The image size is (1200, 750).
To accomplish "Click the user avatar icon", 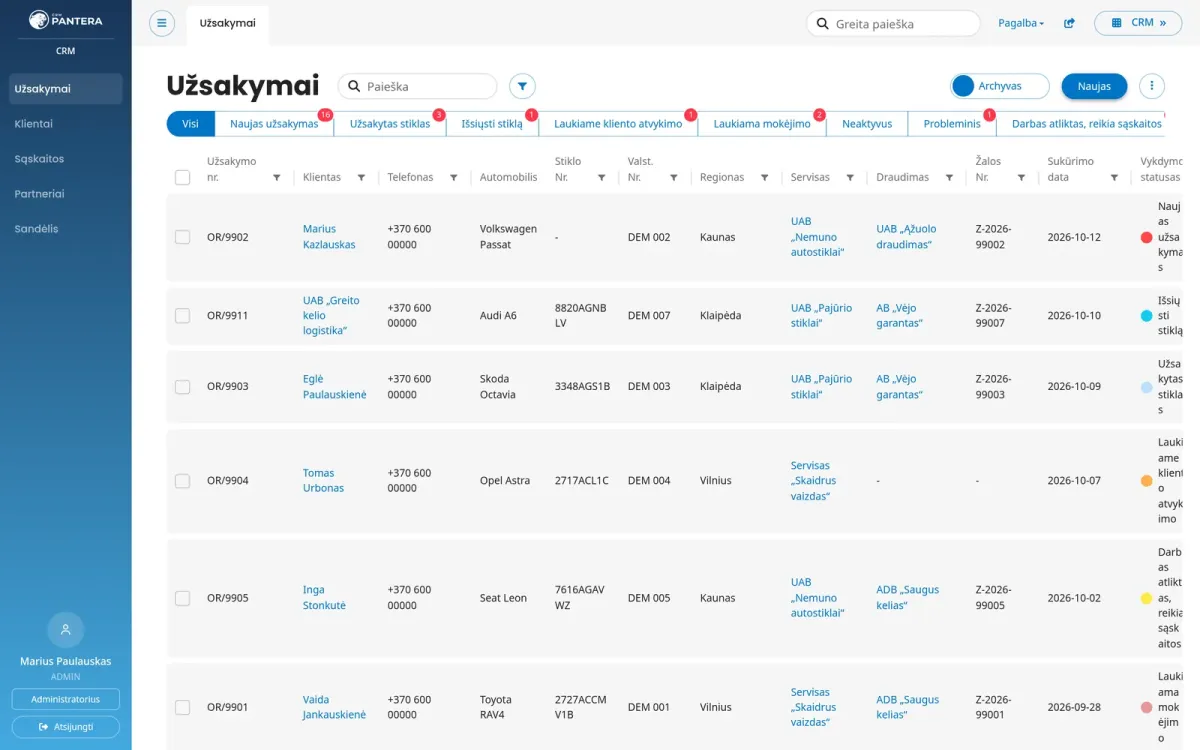I will click(66, 630).
